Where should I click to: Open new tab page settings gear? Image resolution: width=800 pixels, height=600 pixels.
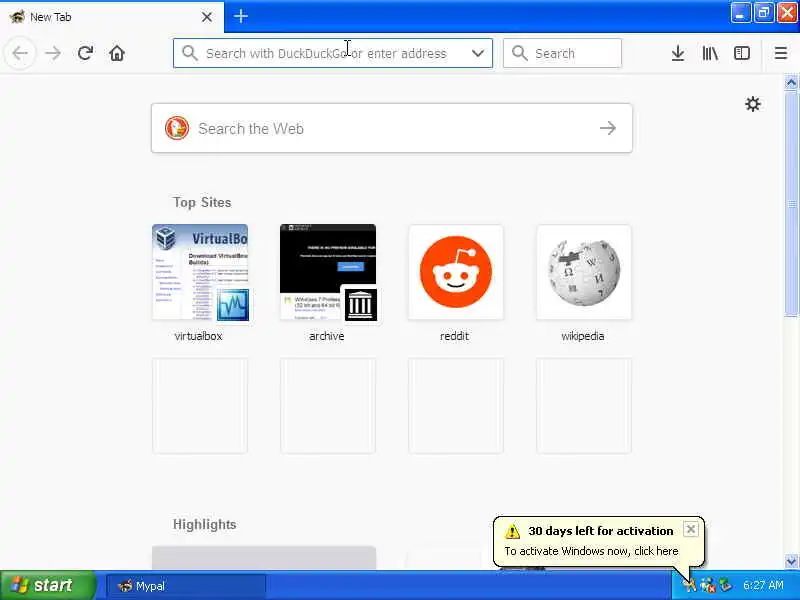pyautogui.click(x=753, y=105)
